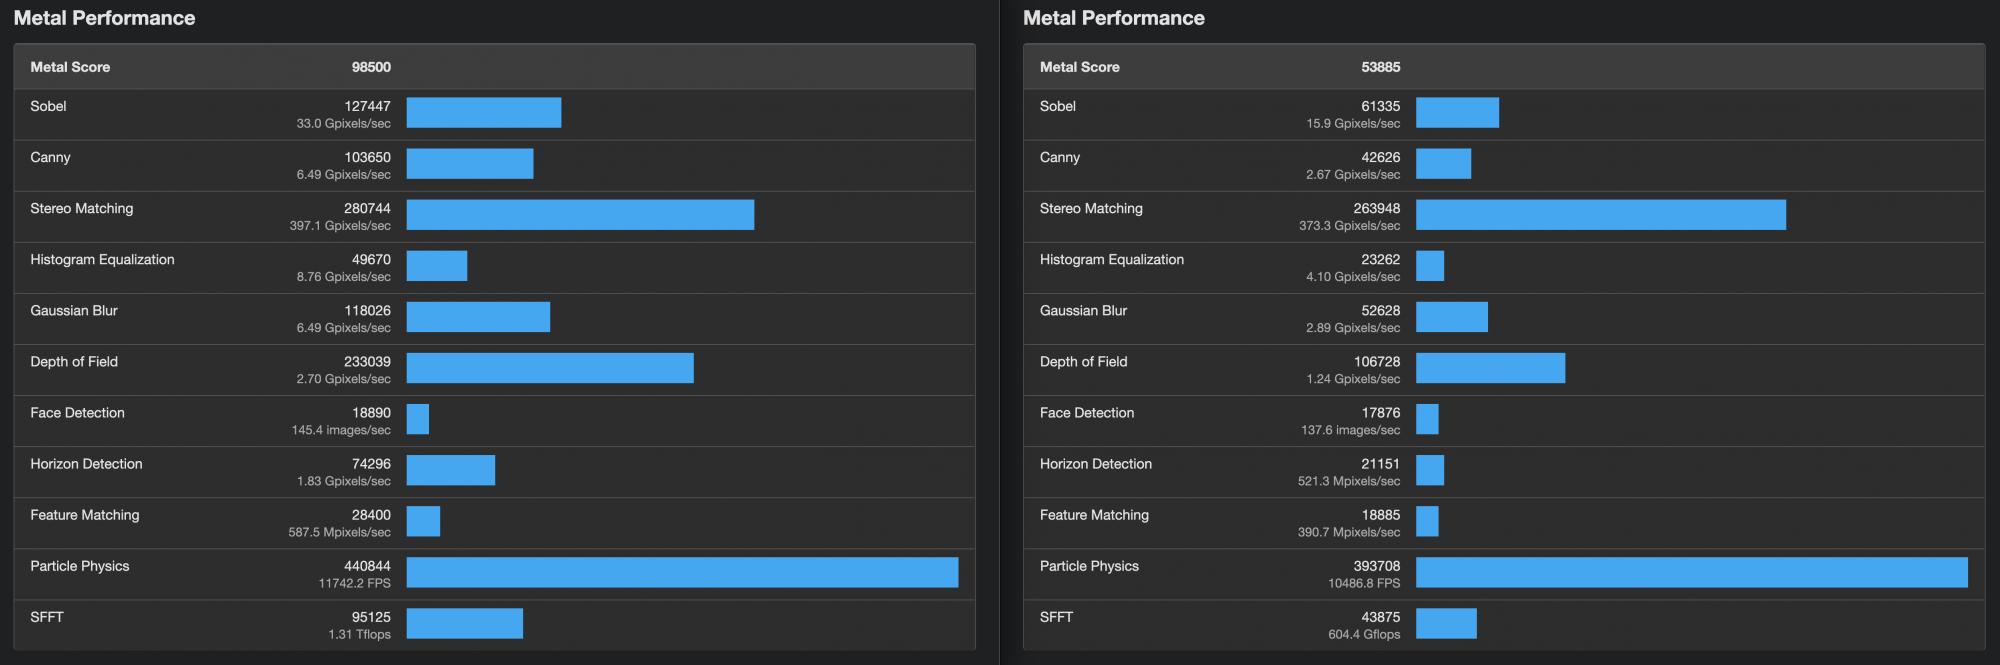Click the left Particle Physics blue bar

(682, 572)
